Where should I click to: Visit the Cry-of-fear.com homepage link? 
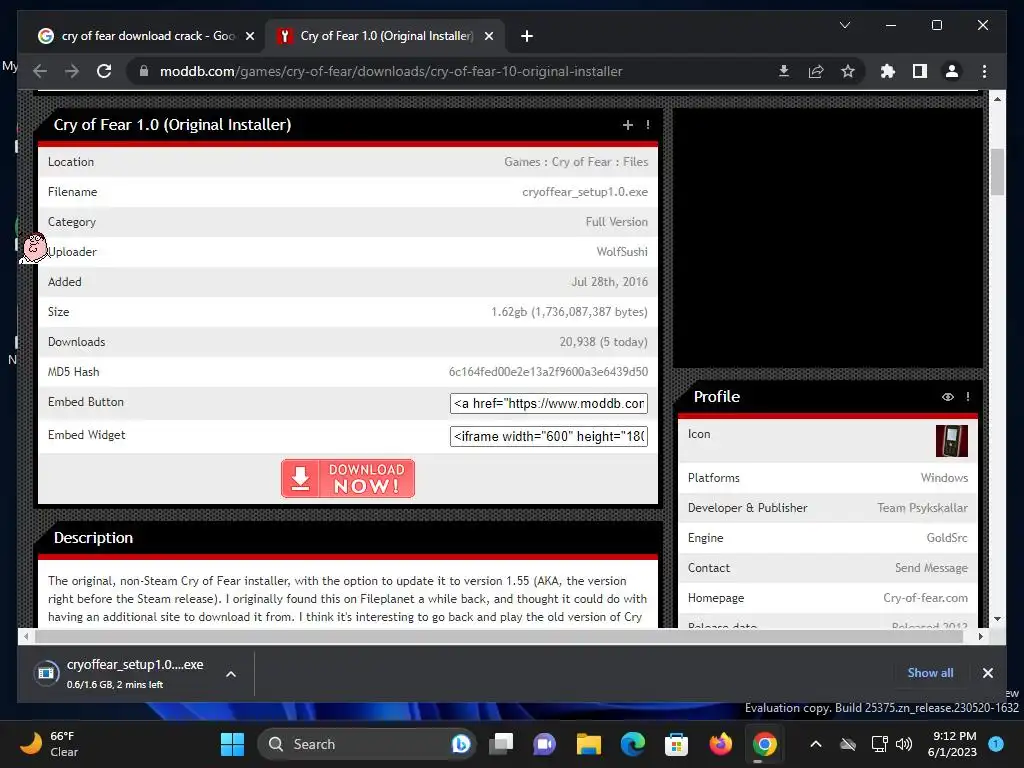[x=925, y=598]
